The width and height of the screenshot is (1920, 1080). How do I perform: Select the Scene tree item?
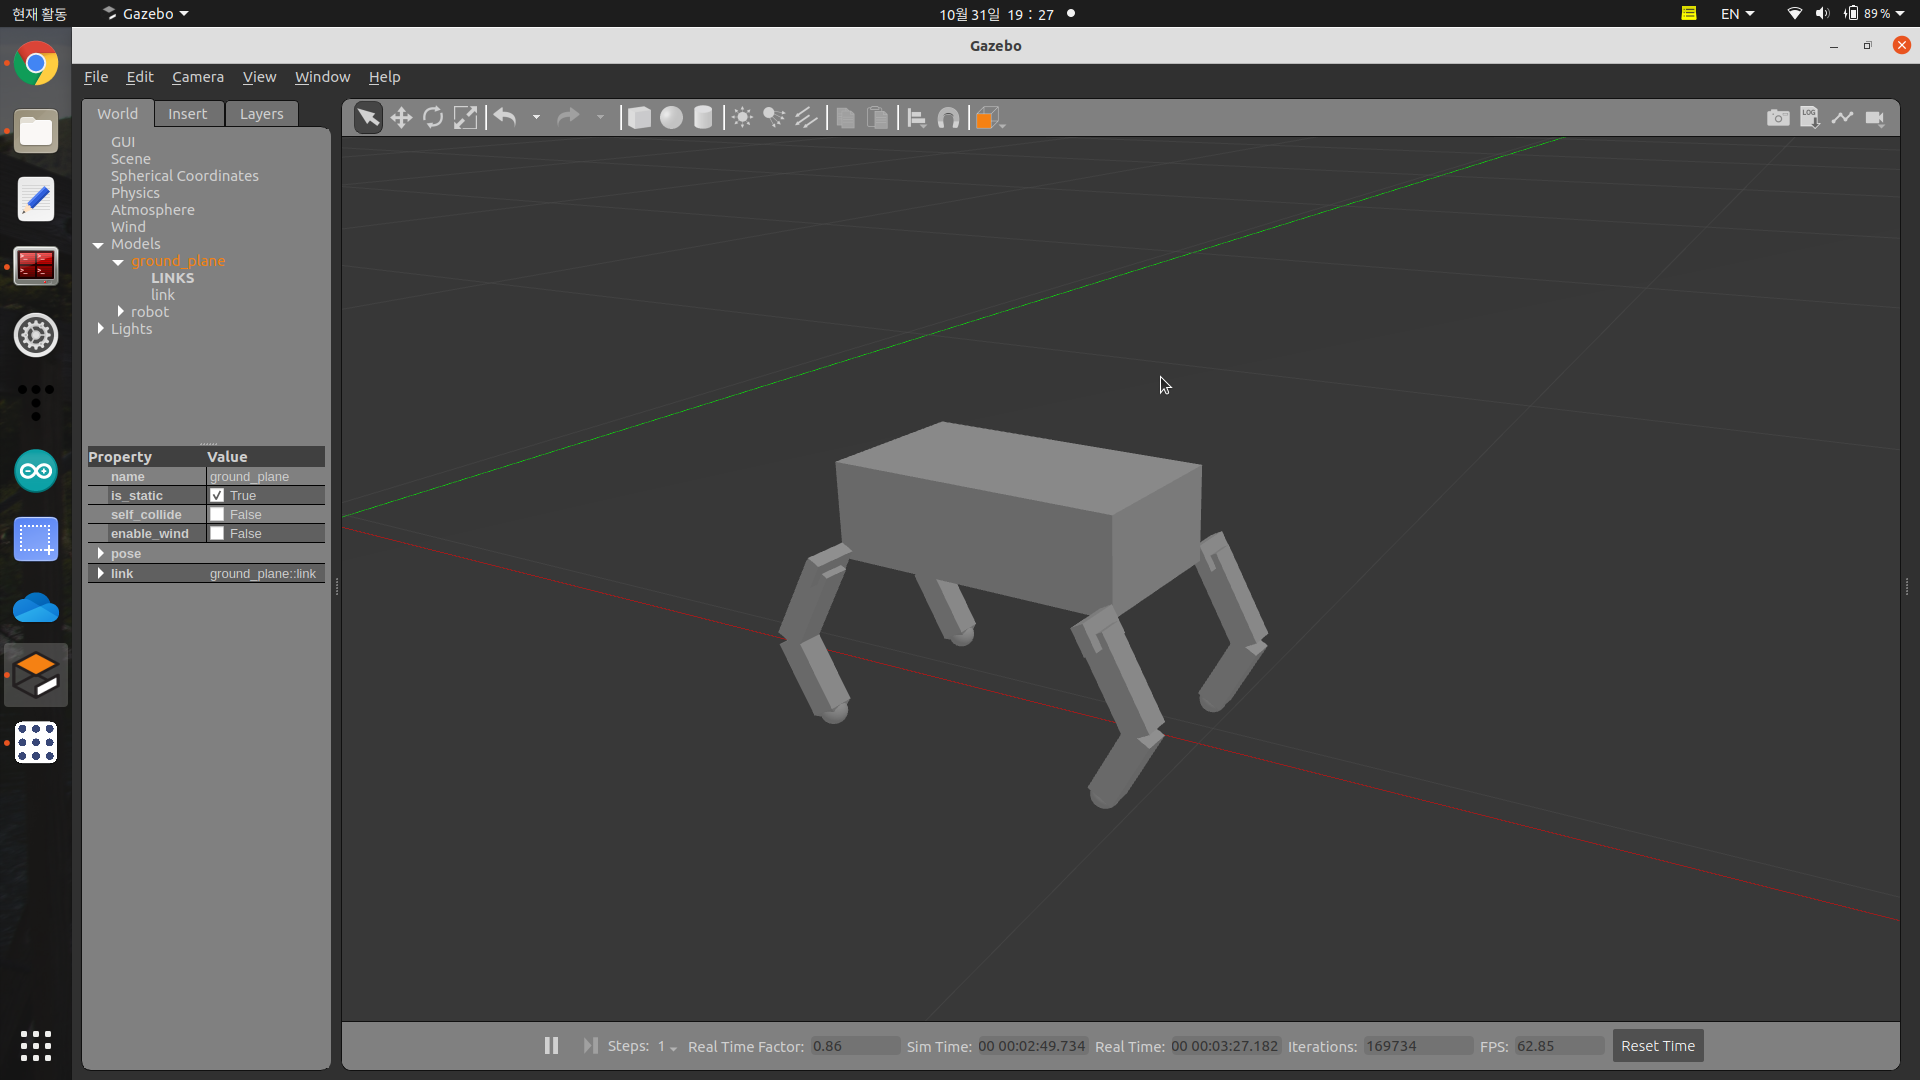pos(131,159)
